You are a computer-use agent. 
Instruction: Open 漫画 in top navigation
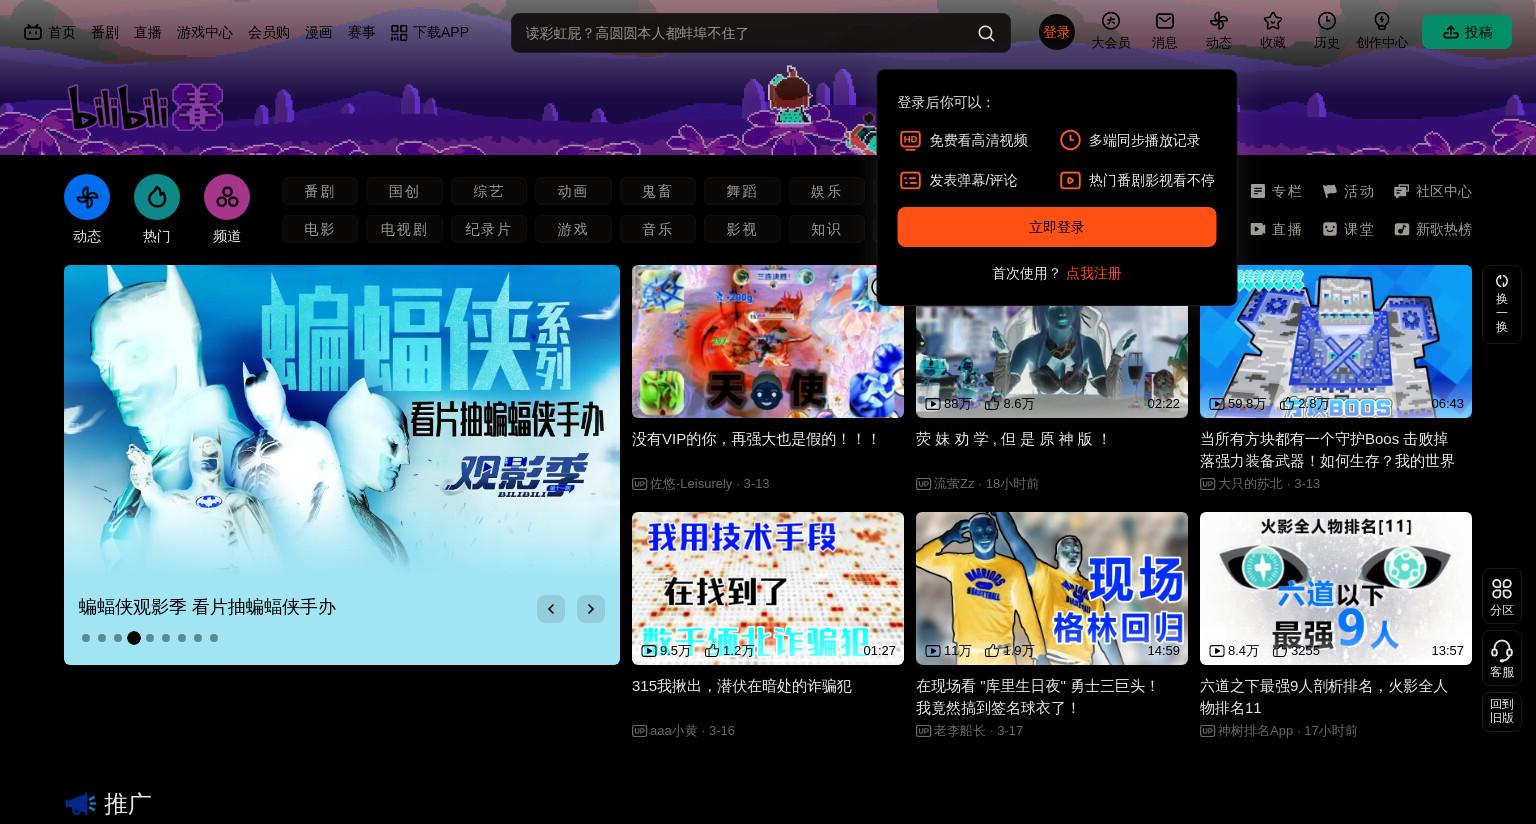pos(319,33)
